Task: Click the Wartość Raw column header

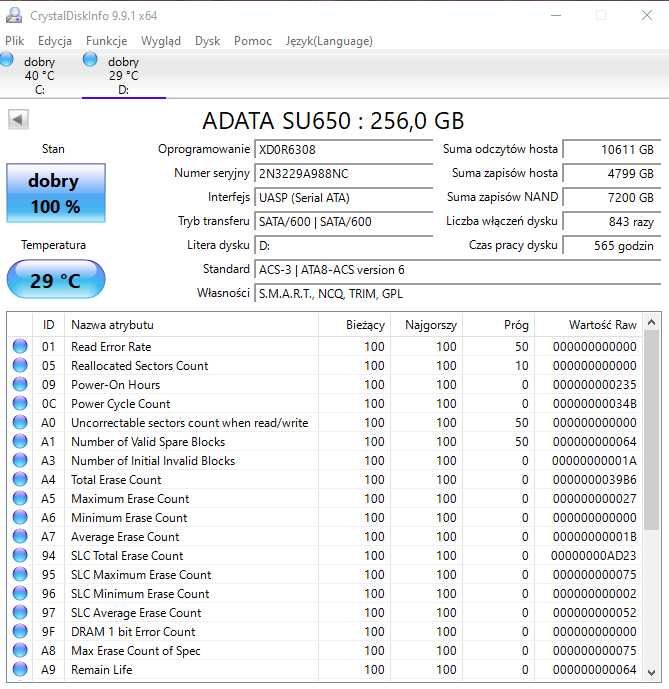Action: coord(589,325)
